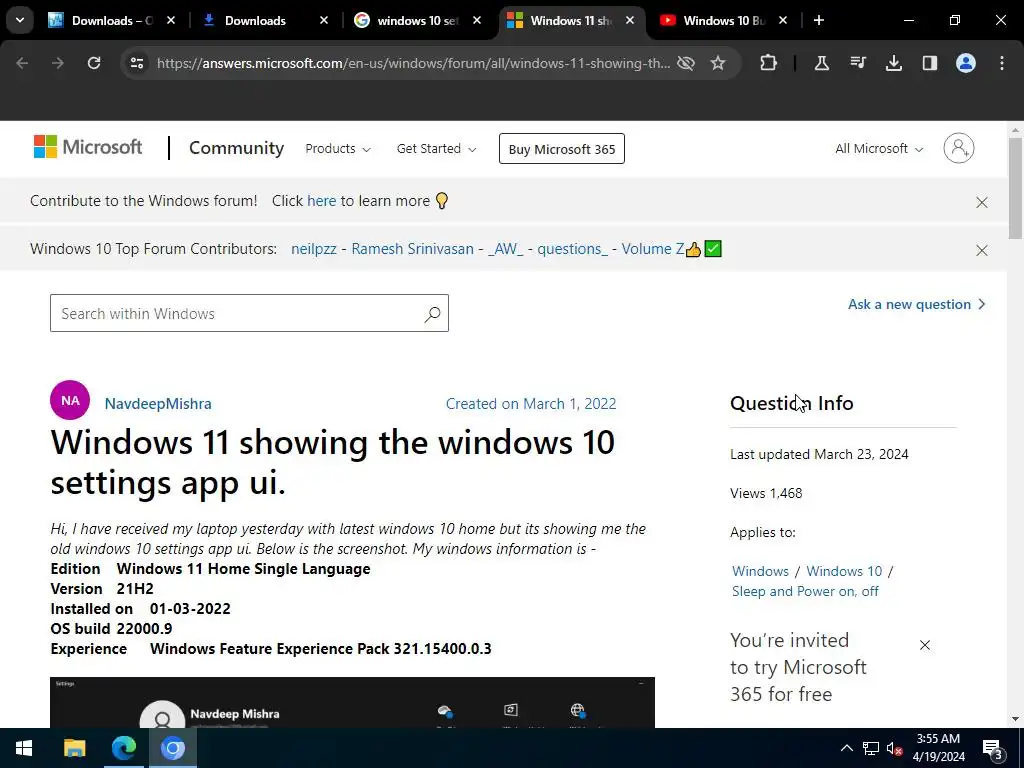This screenshot has width=1024, height=768.
Task: Open NavdeepMishra profile link
Action: (158, 404)
